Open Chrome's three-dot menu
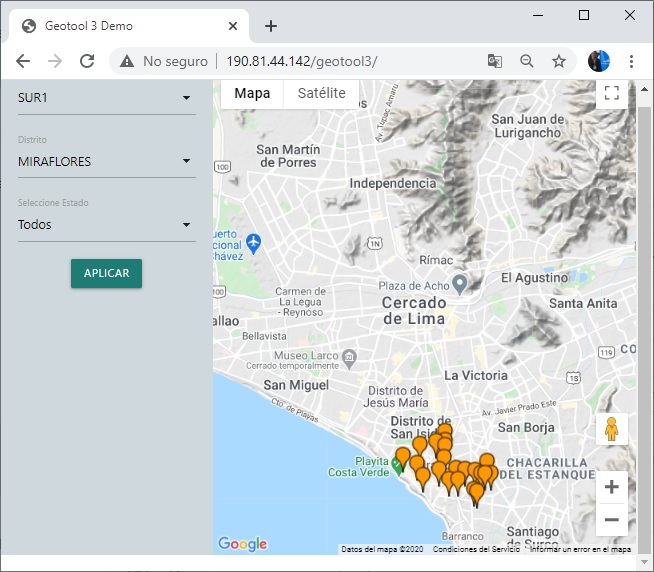 pyautogui.click(x=632, y=61)
